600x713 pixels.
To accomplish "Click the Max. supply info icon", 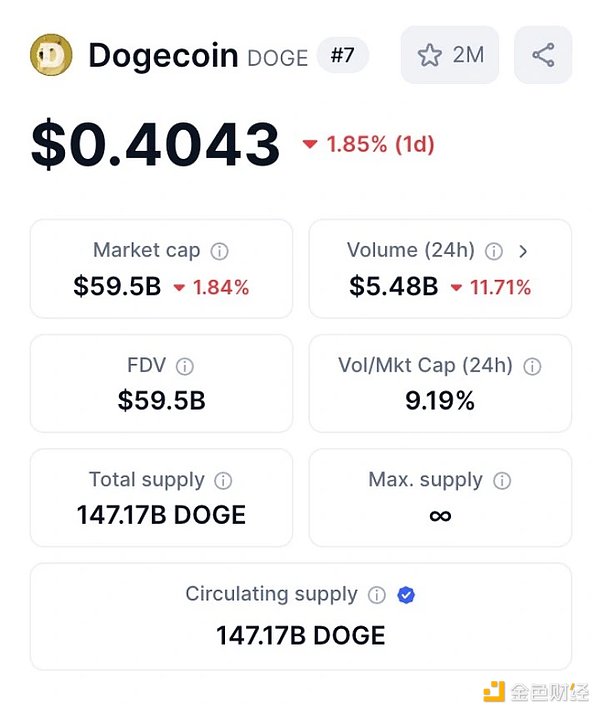I will point(502,481).
